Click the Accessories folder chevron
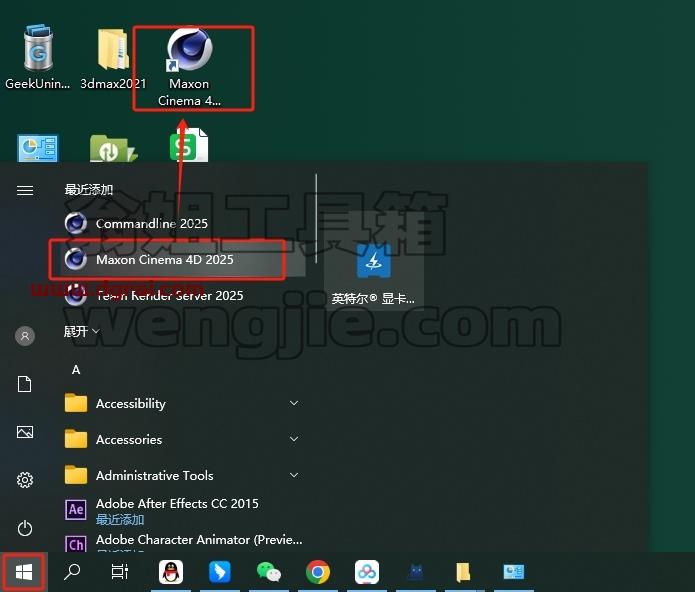 [294, 439]
